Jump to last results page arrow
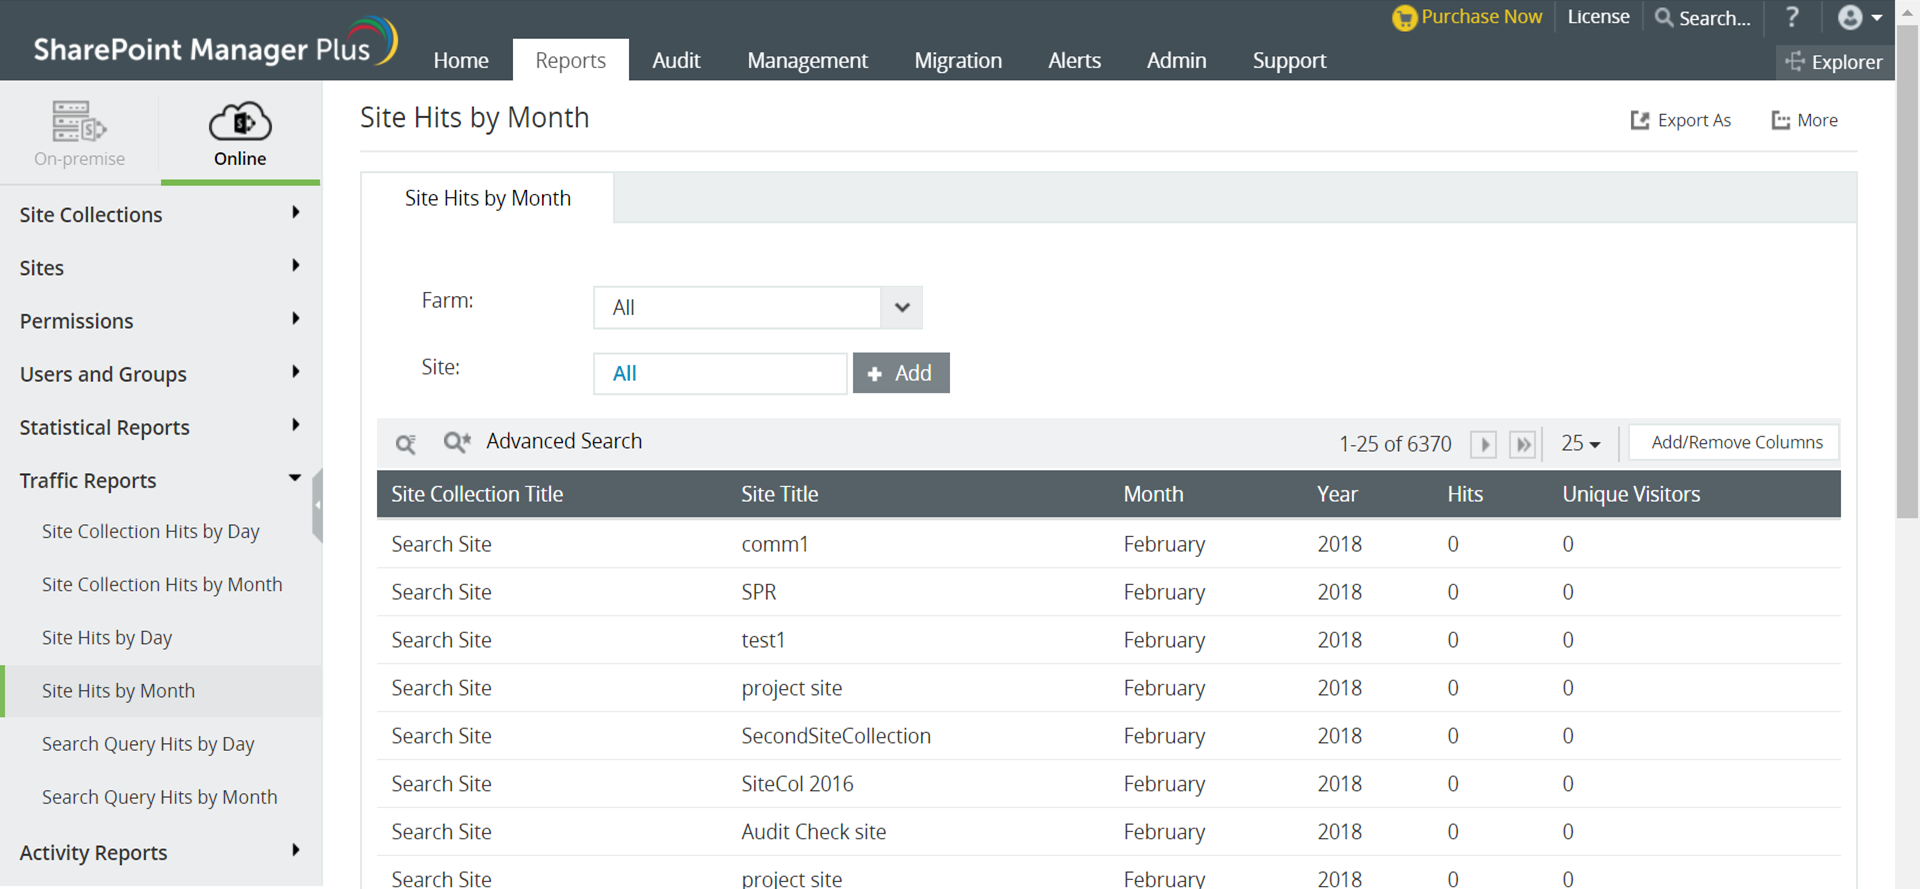This screenshot has width=1920, height=889. [1522, 444]
